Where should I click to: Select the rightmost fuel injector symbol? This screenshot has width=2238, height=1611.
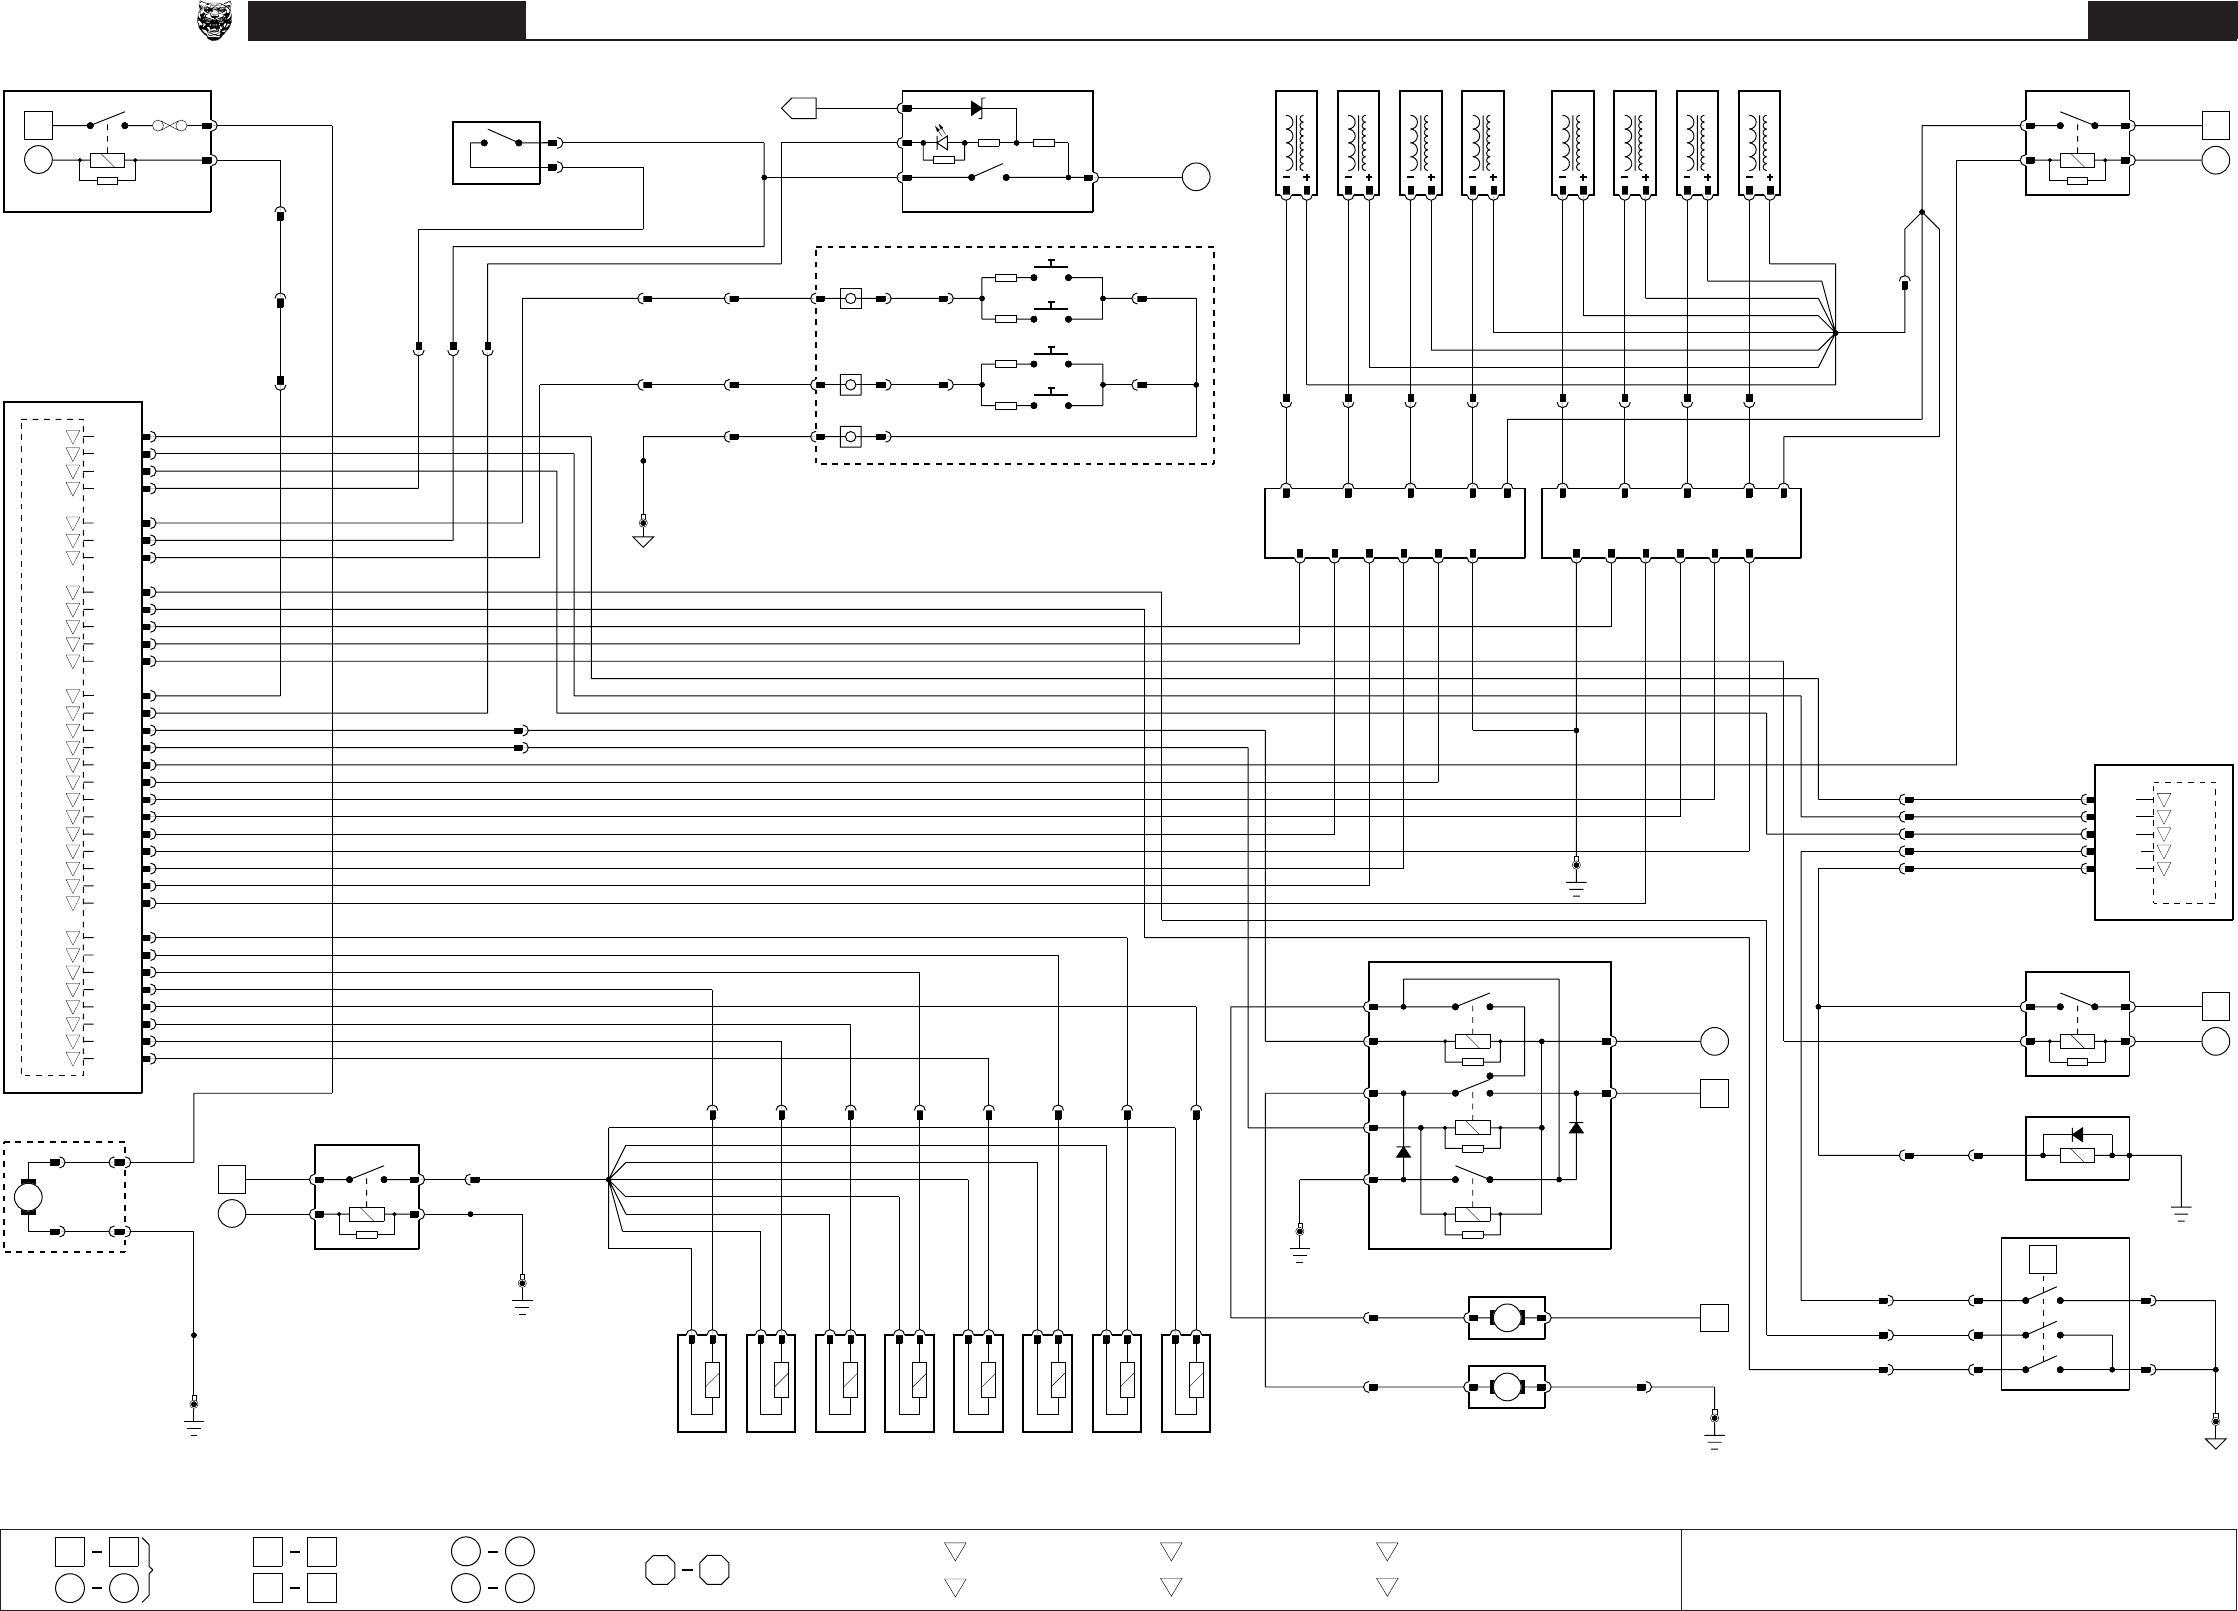coord(1186,1382)
